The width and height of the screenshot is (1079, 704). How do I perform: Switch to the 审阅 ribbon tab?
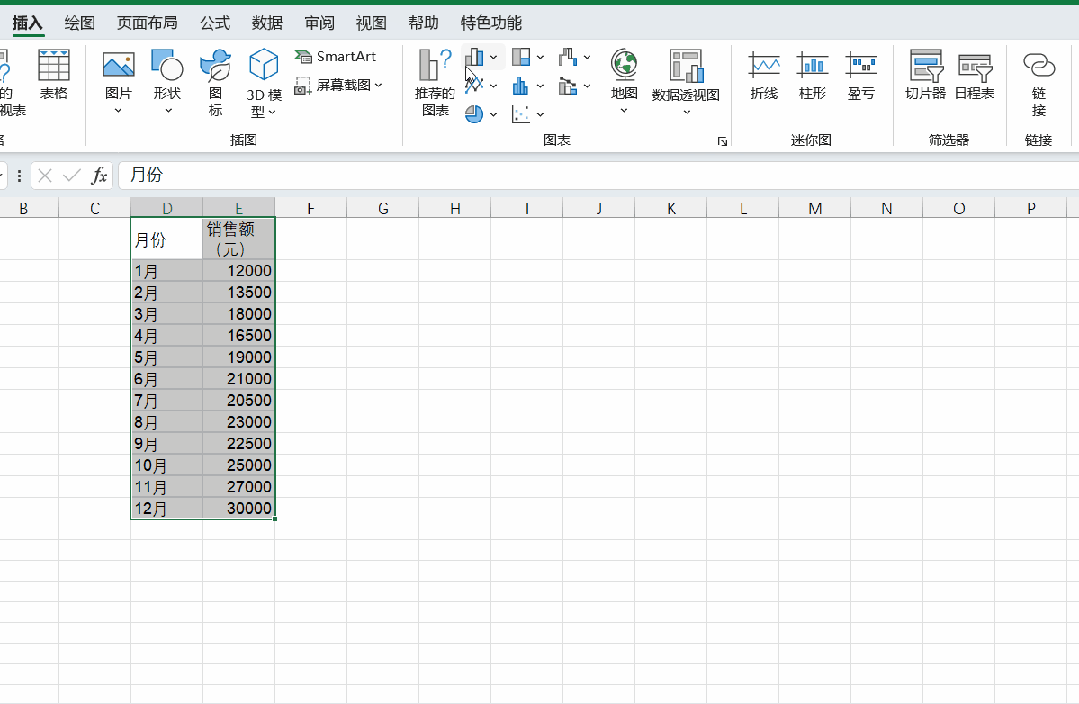tap(319, 23)
